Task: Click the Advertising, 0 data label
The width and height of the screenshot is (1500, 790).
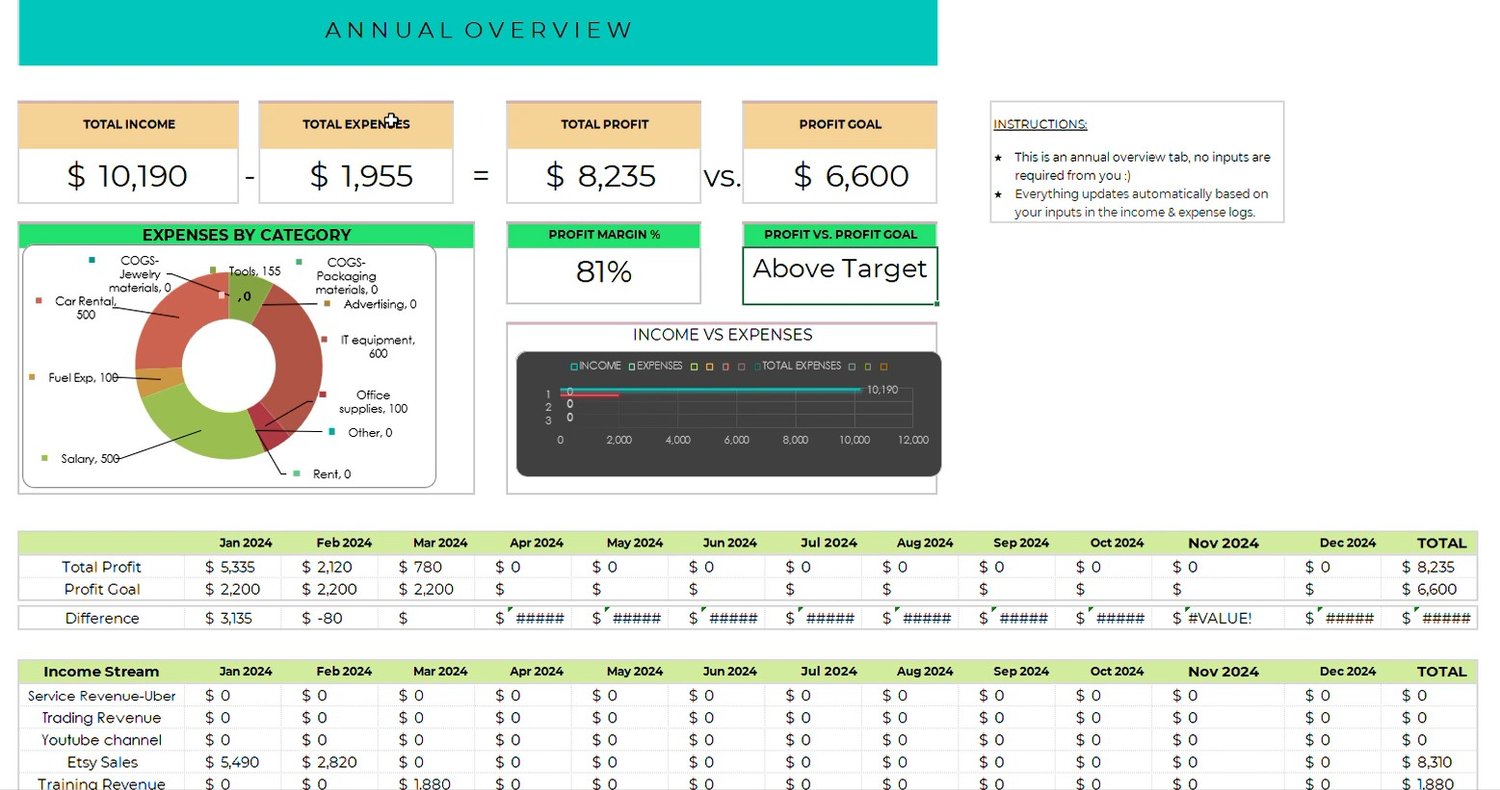Action: [x=380, y=304]
